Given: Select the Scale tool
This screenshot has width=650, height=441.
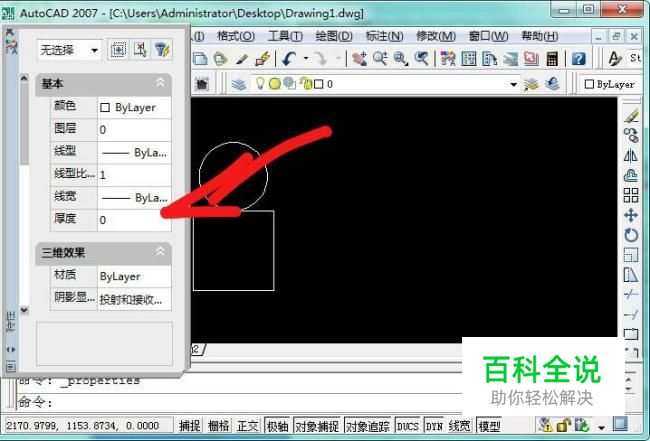Looking at the screenshot, I should tap(631, 255).
